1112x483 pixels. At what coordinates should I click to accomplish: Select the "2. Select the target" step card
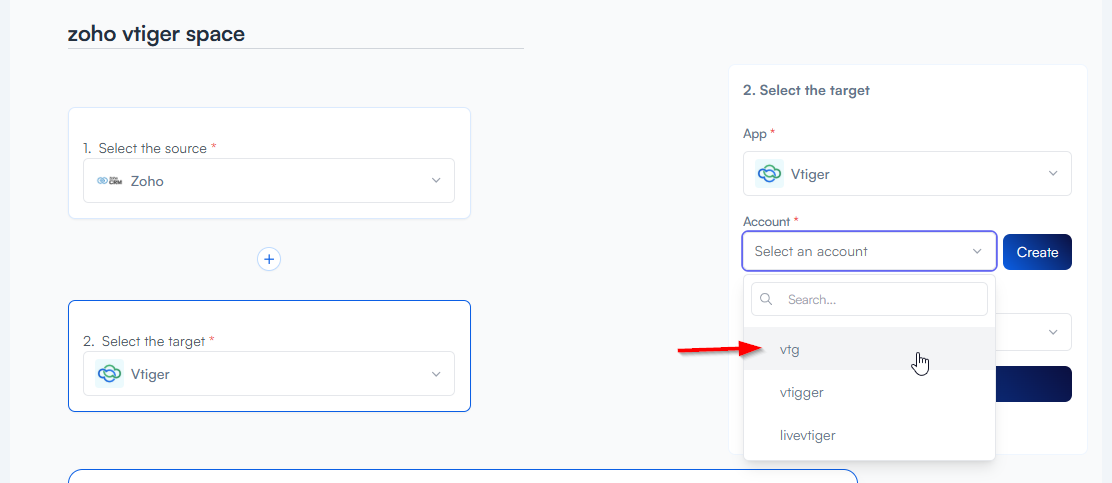[x=269, y=322]
